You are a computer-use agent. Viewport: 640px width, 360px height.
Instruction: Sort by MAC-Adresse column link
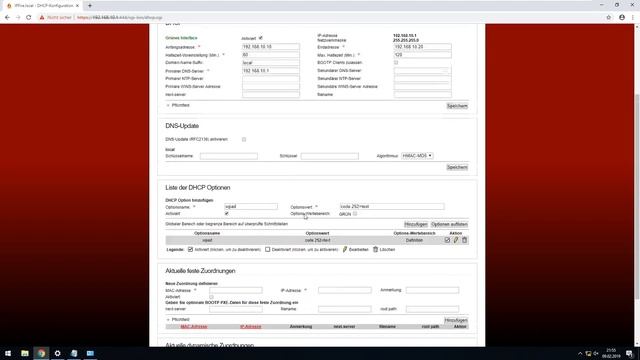coord(194,327)
